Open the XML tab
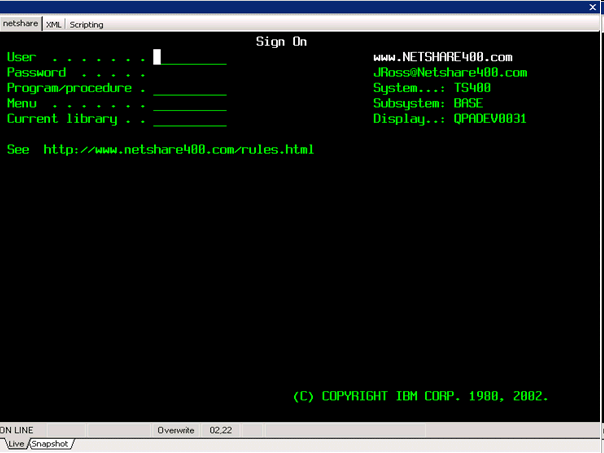The width and height of the screenshot is (604, 453). point(54,25)
